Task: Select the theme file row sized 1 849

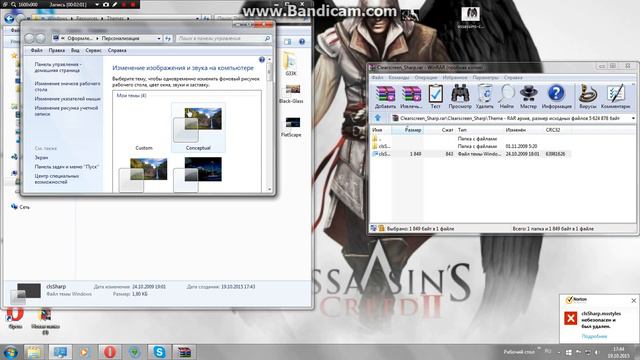Action: 470,154
